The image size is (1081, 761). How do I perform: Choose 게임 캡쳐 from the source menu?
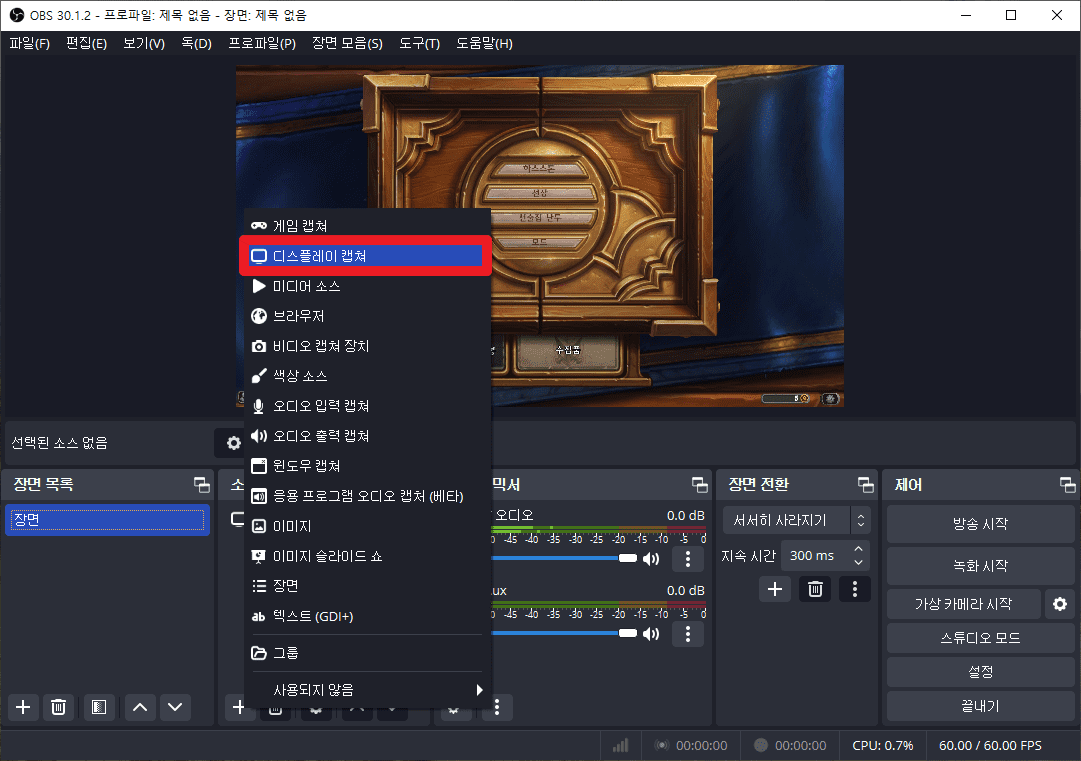pyautogui.click(x=366, y=226)
